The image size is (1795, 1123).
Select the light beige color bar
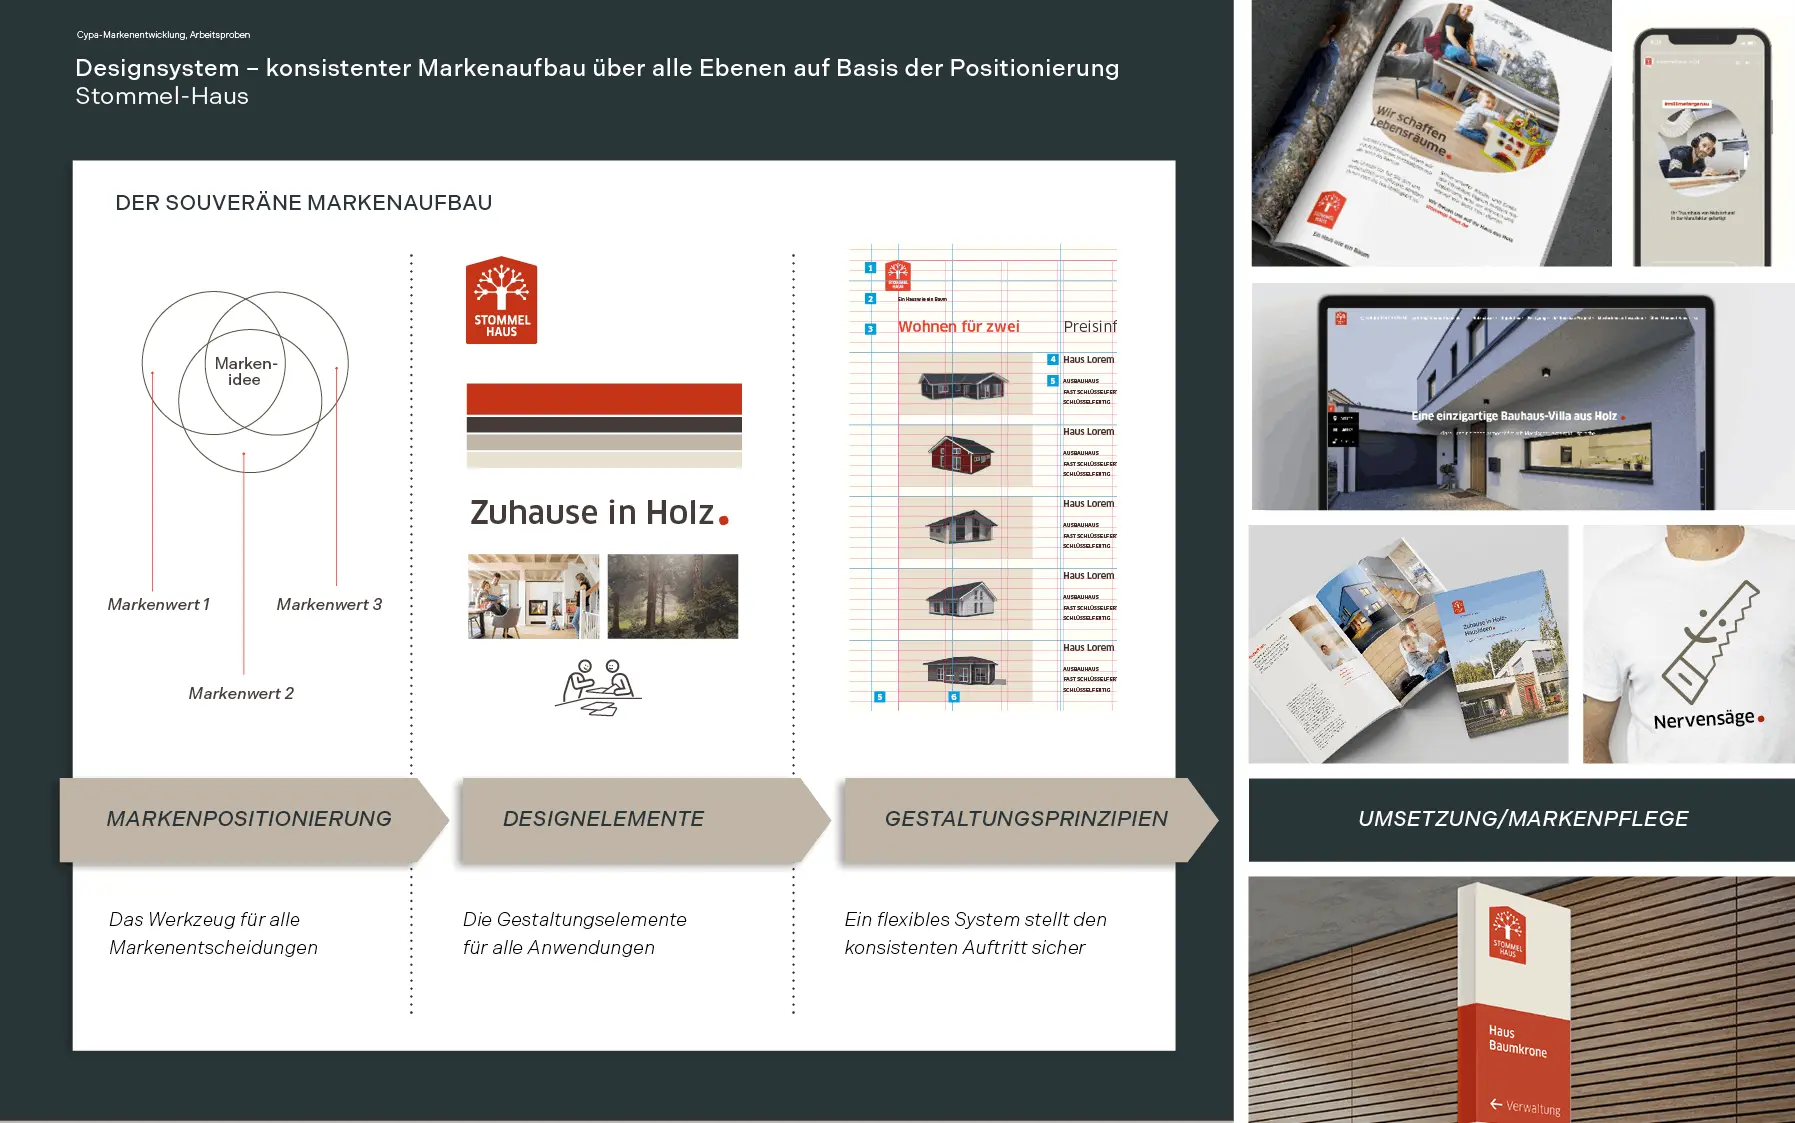click(x=604, y=460)
